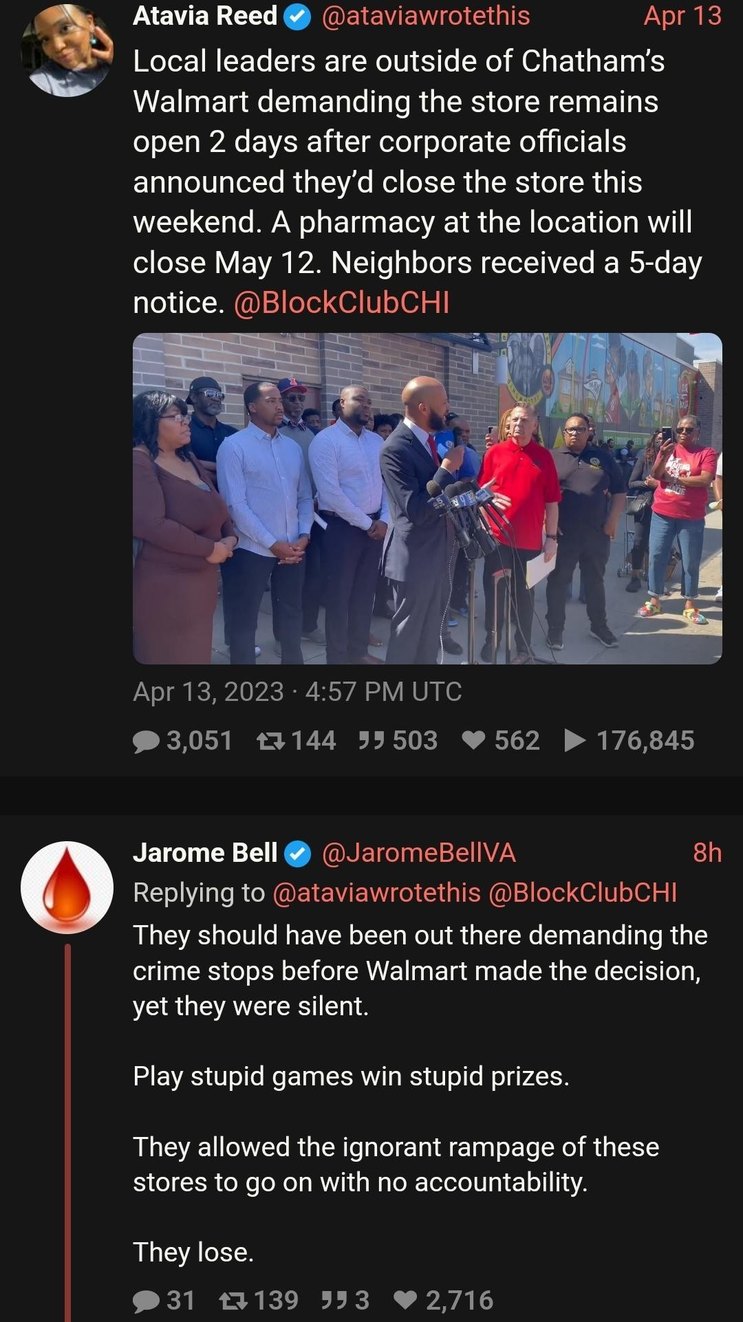Image resolution: width=743 pixels, height=1322 pixels.
Task: Open the Apr 13 date link
Action: point(682,16)
